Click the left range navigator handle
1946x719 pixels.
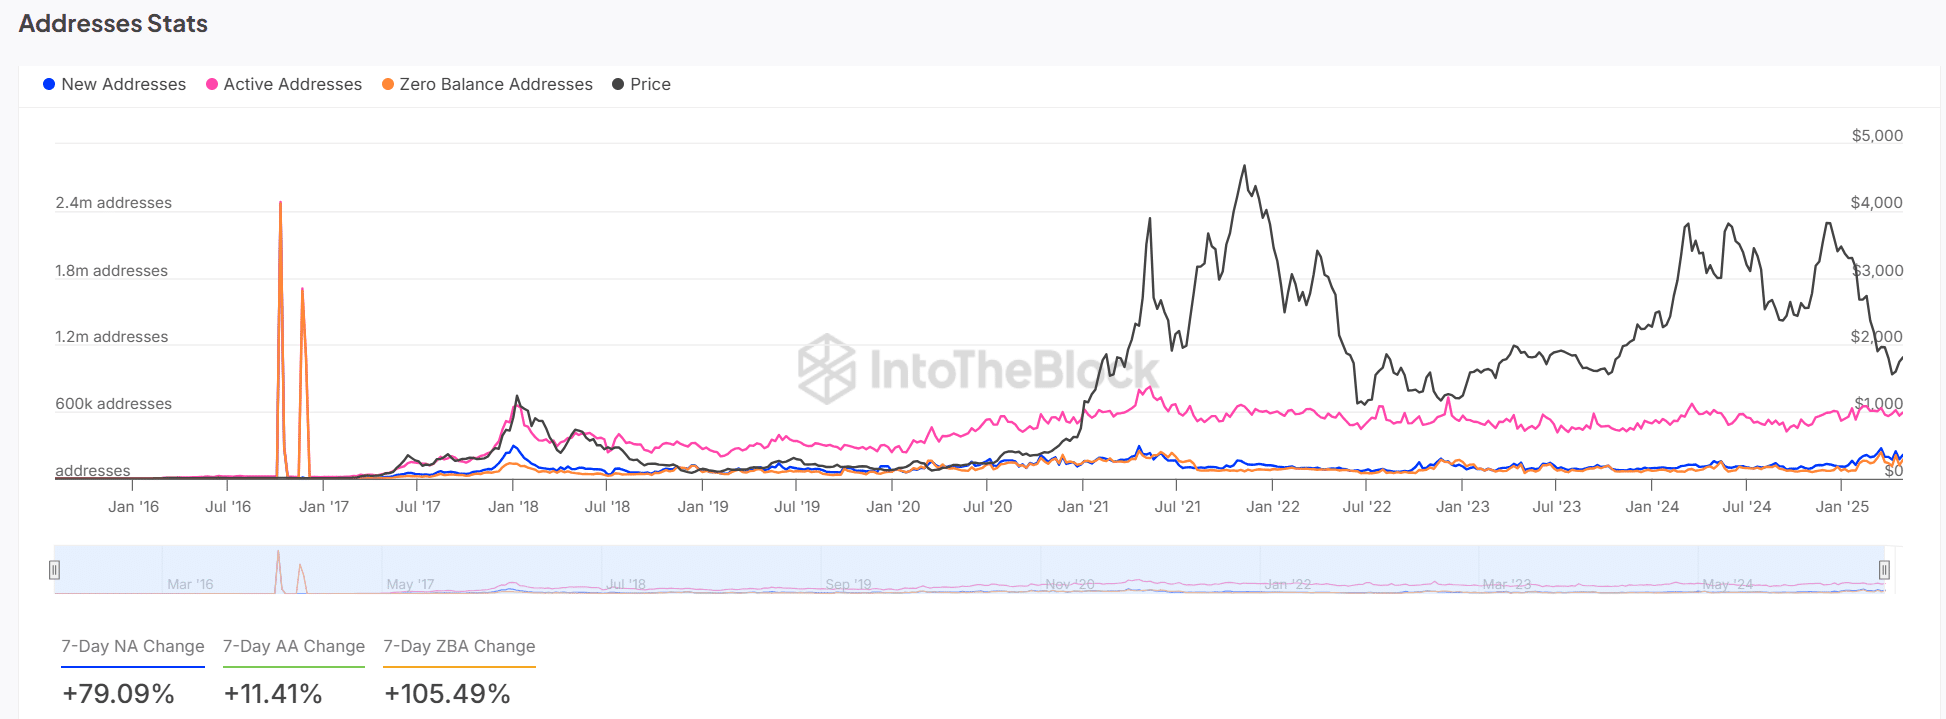point(54,570)
